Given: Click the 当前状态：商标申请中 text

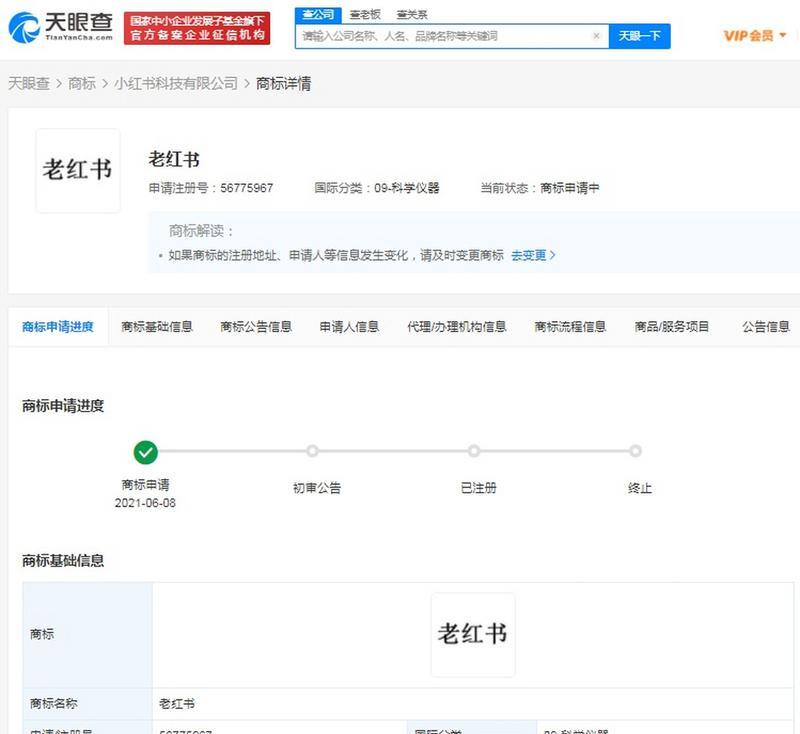Looking at the screenshot, I should 540,188.
